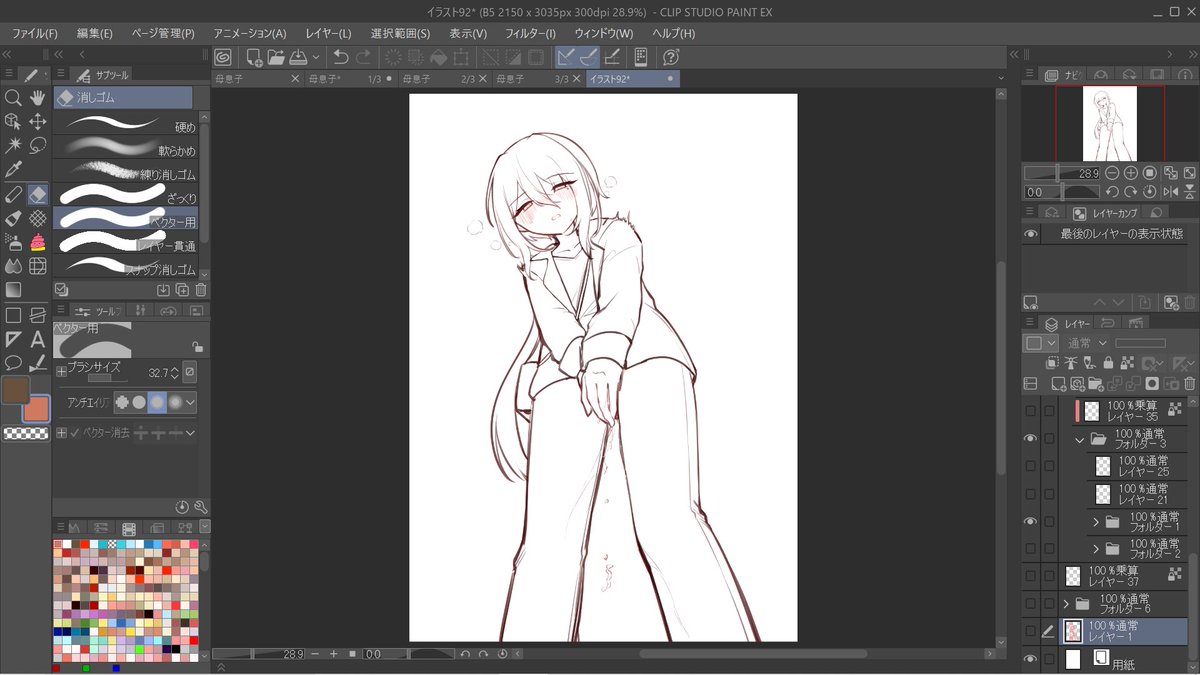
Task: Click the transparent color checkered swatch
Action: coord(25,433)
